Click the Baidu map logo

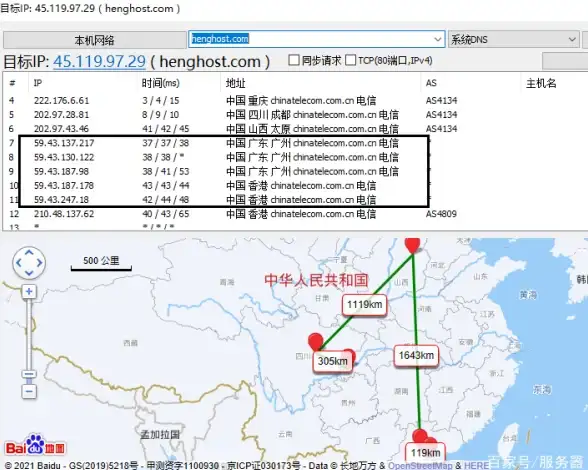pos(35,444)
